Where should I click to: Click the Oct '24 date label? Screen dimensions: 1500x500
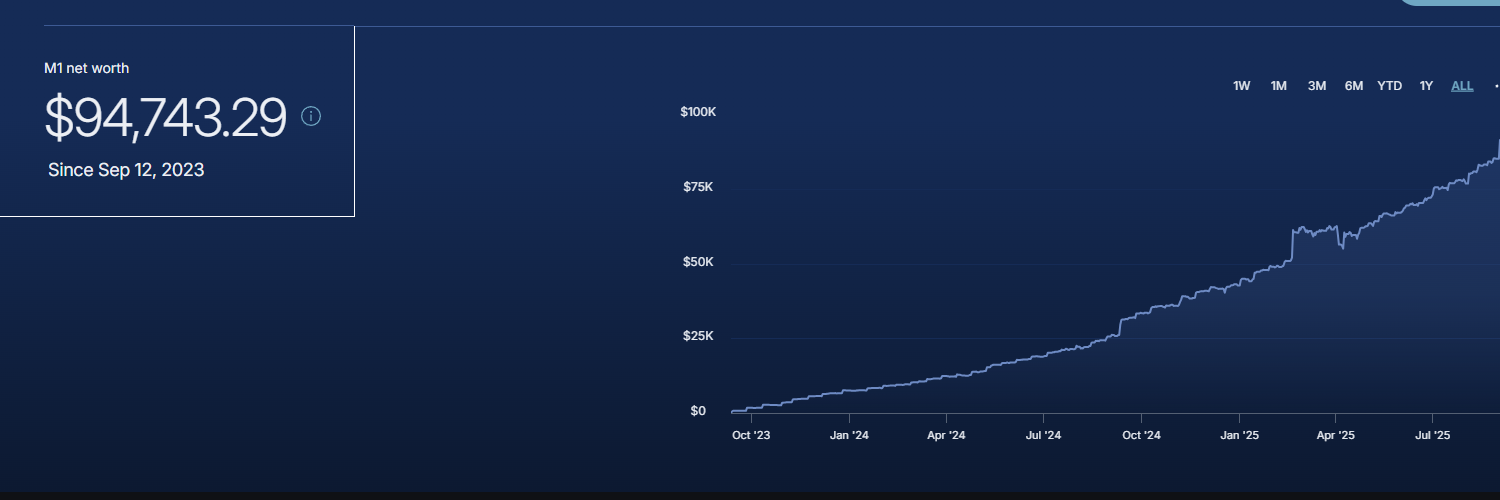coord(1141,436)
